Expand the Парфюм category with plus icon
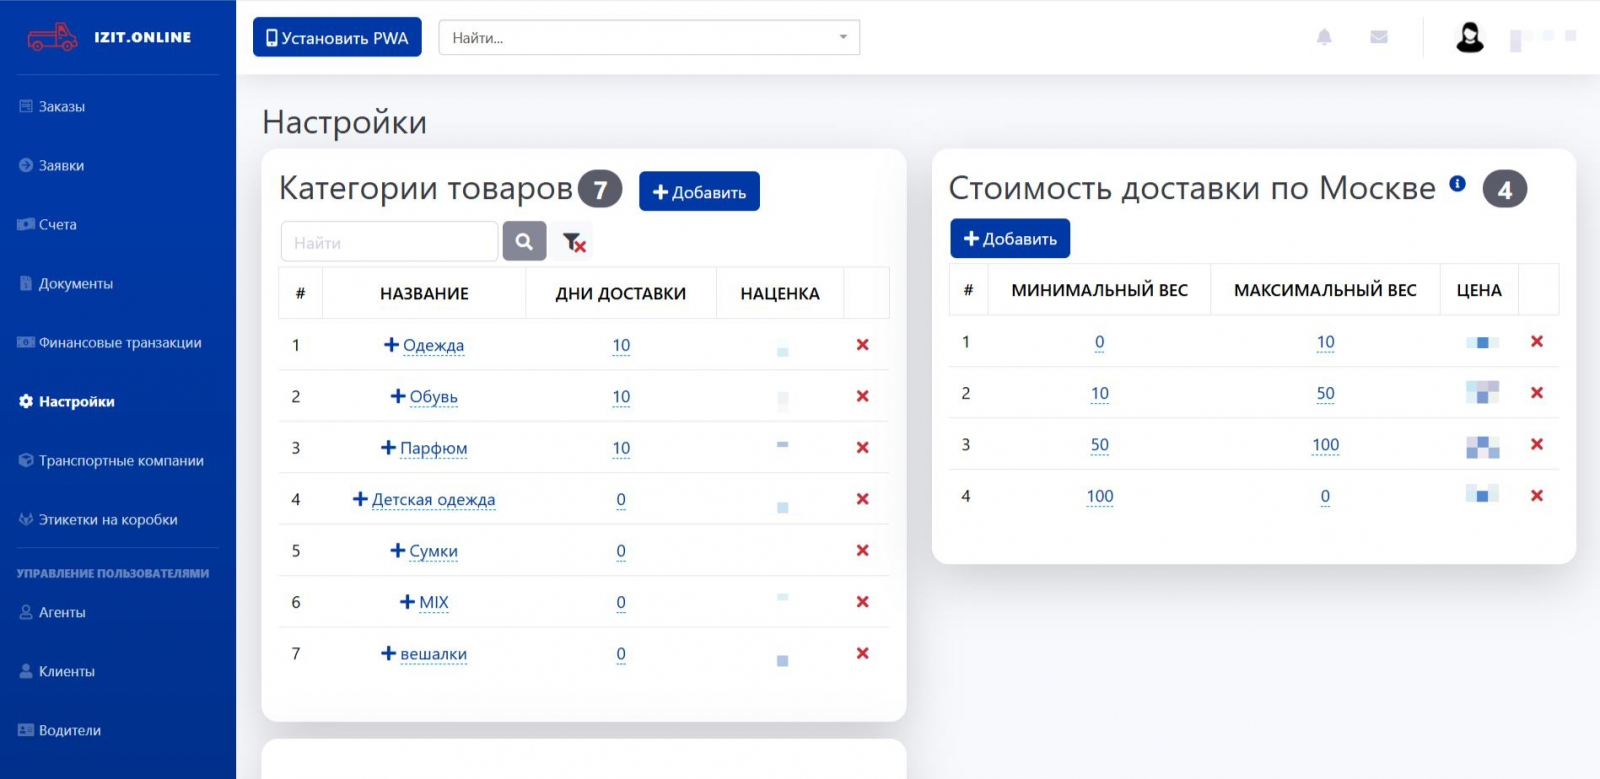The image size is (1600, 779). [388, 448]
